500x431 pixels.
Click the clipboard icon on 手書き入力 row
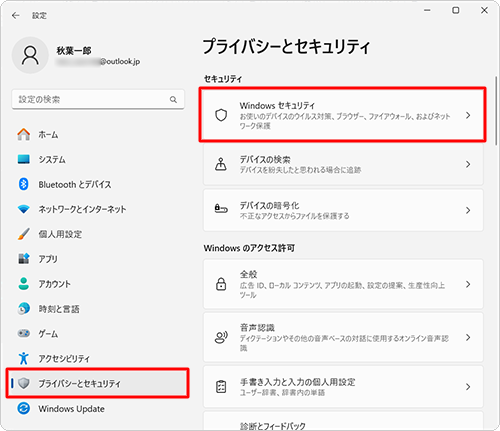click(x=221, y=387)
